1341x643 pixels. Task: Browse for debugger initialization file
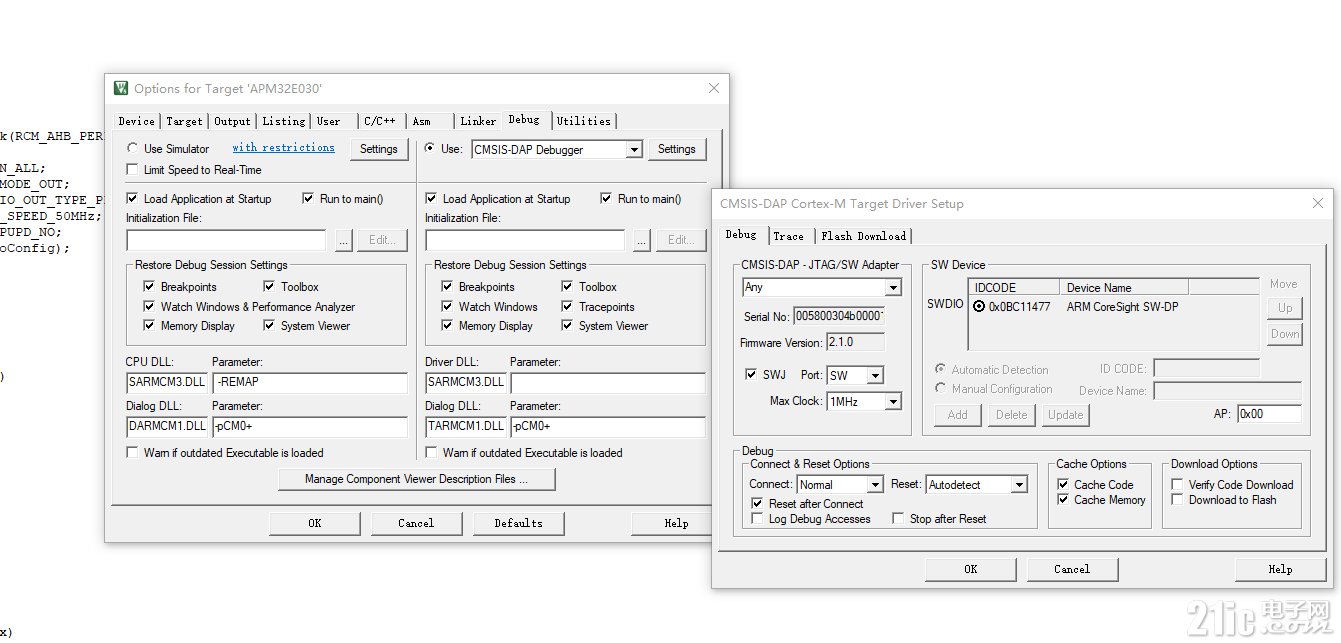pos(642,240)
